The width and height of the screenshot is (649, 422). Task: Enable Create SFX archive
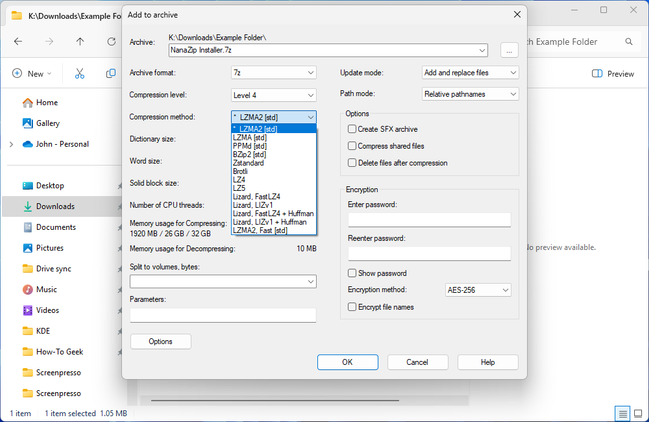[352, 129]
